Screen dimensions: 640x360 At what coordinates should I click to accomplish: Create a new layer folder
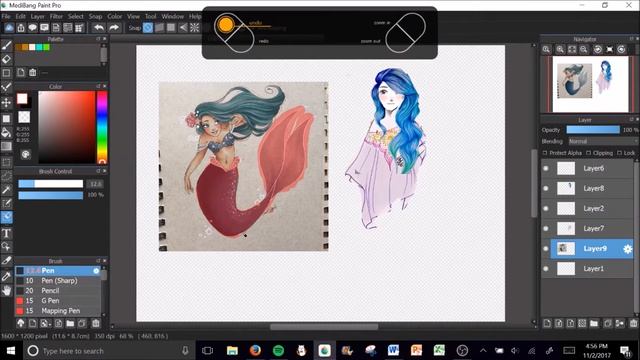point(594,324)
